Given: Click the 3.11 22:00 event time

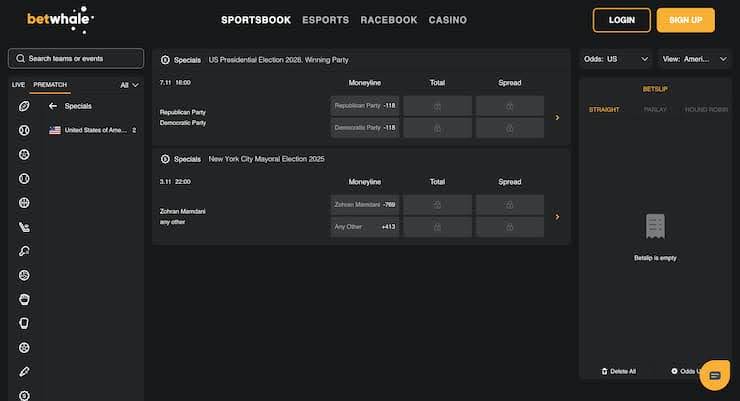Looking at the screenshot, I should 175,182.
